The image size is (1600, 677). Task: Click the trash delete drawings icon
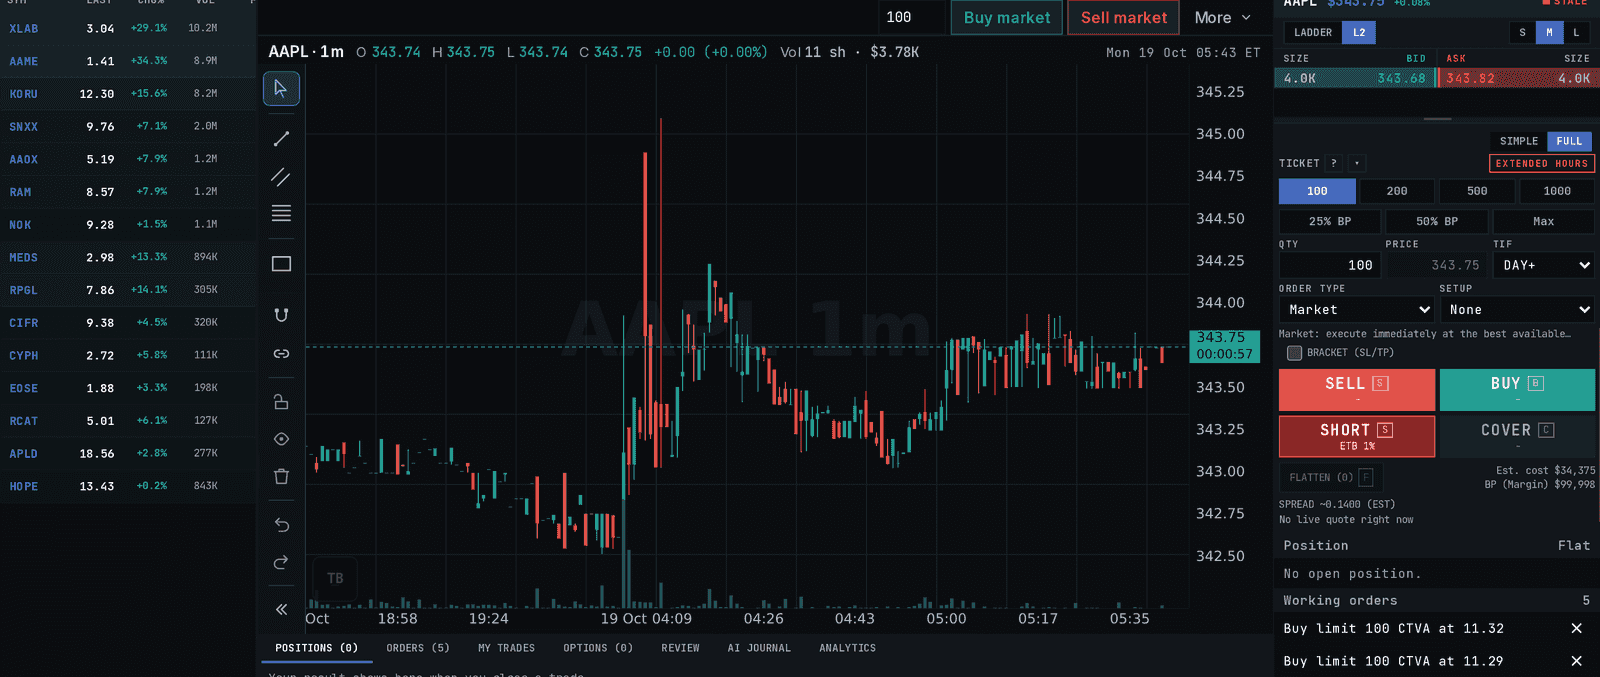coord(281,476)
